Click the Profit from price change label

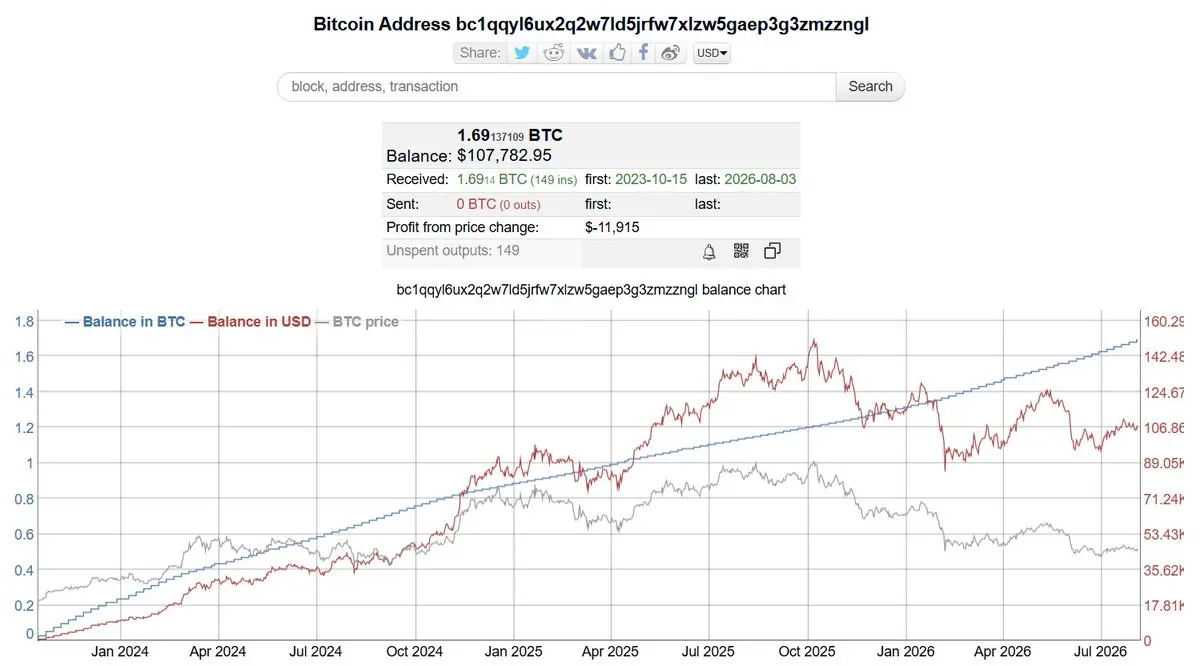462,227
